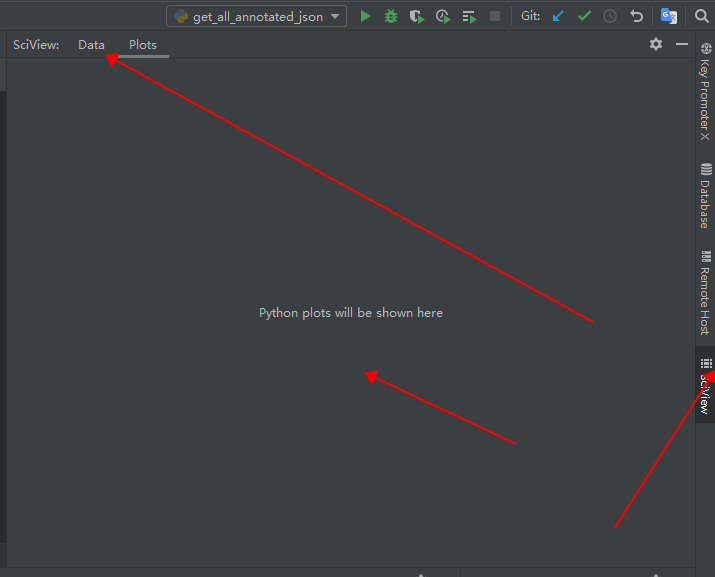Run get_all_annotated_json with the green play icon
The height and width of the screenshot is (577, 715).
point(365,16)
